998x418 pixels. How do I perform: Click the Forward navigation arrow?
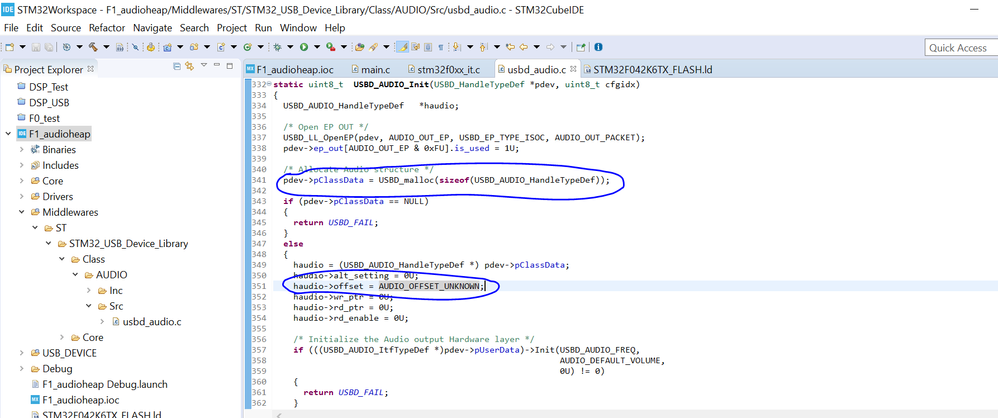pyautogui.click(x=550, y=47)
